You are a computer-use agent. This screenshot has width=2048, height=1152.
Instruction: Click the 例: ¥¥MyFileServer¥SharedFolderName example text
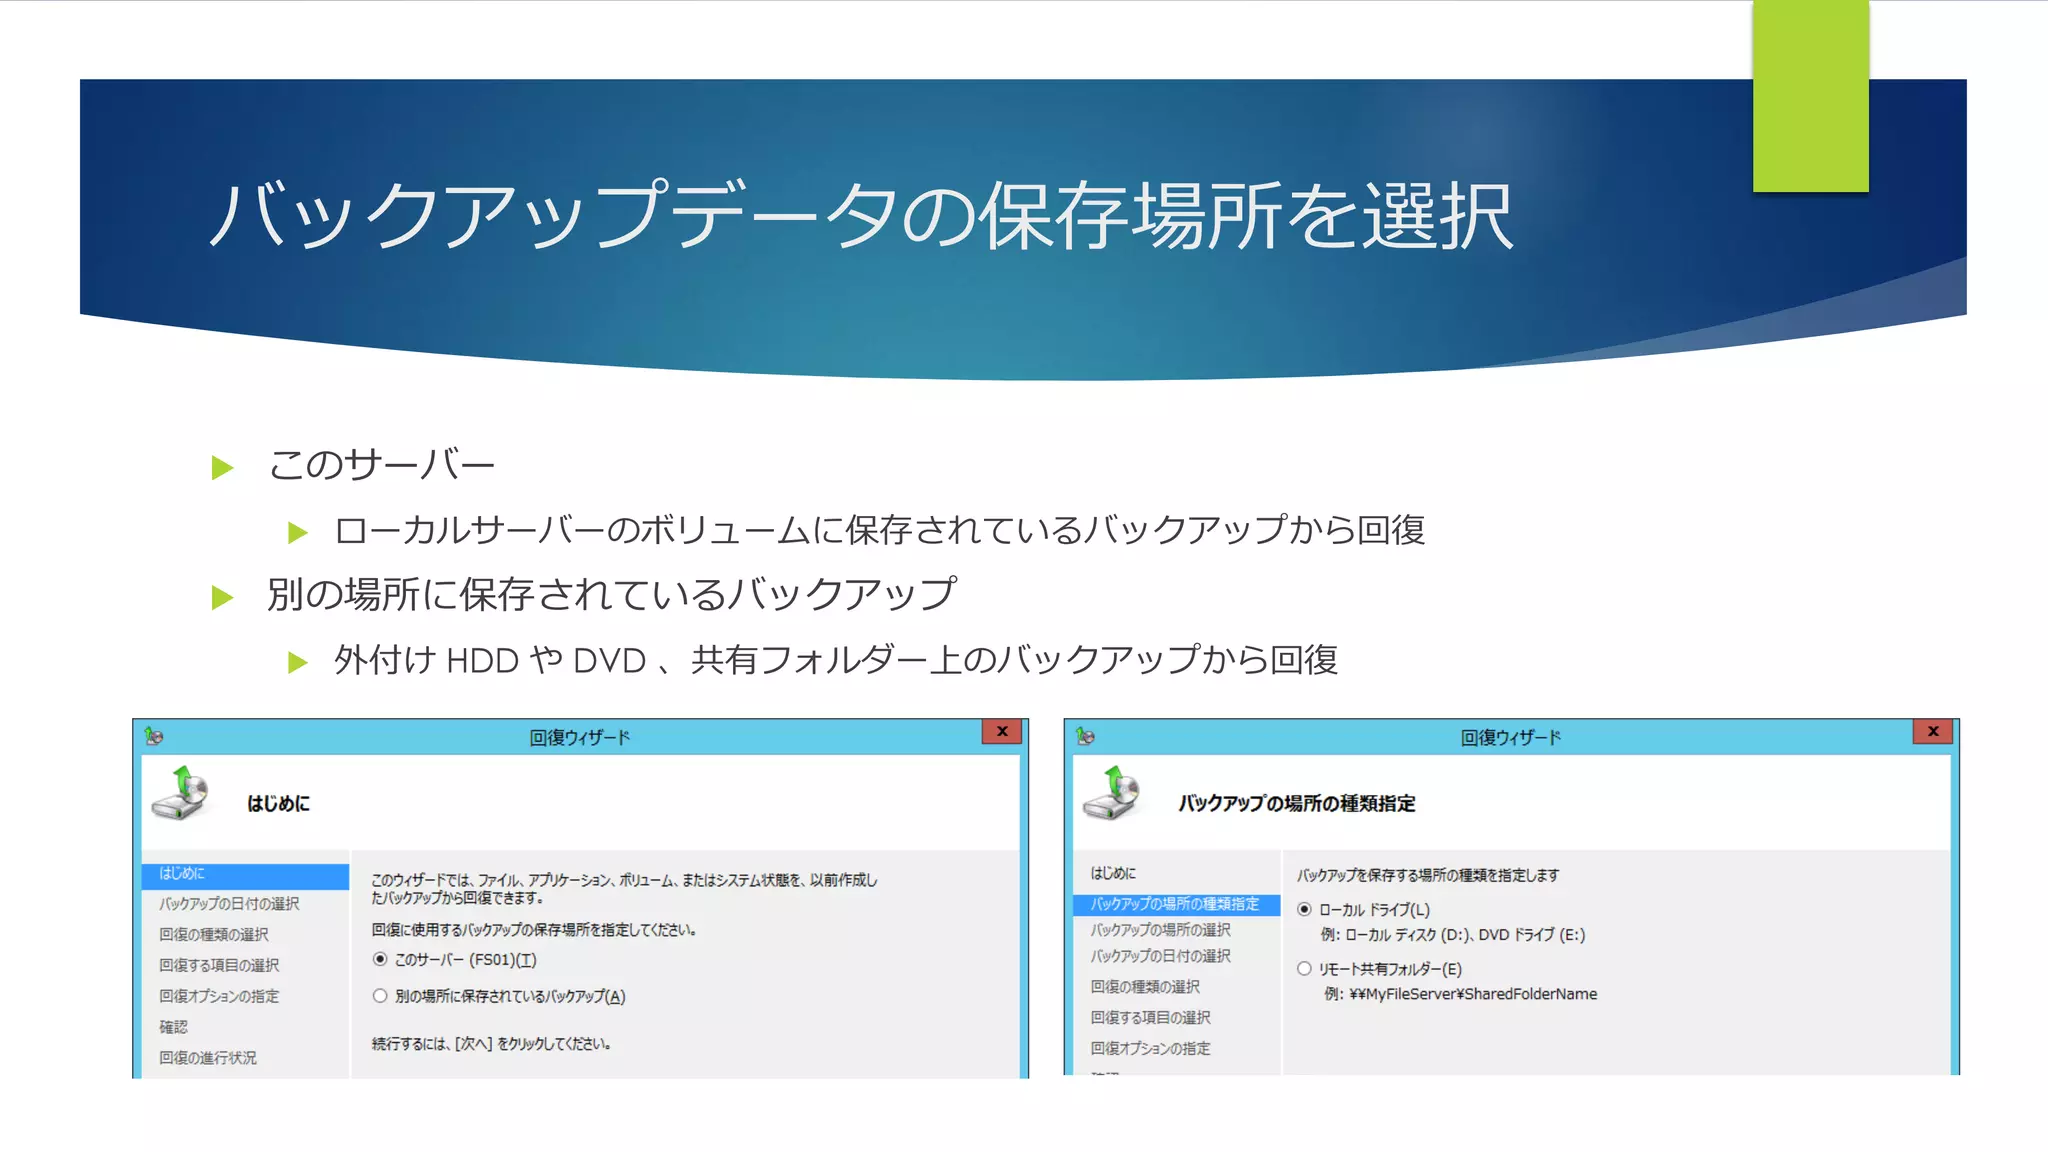point(1460,994)
